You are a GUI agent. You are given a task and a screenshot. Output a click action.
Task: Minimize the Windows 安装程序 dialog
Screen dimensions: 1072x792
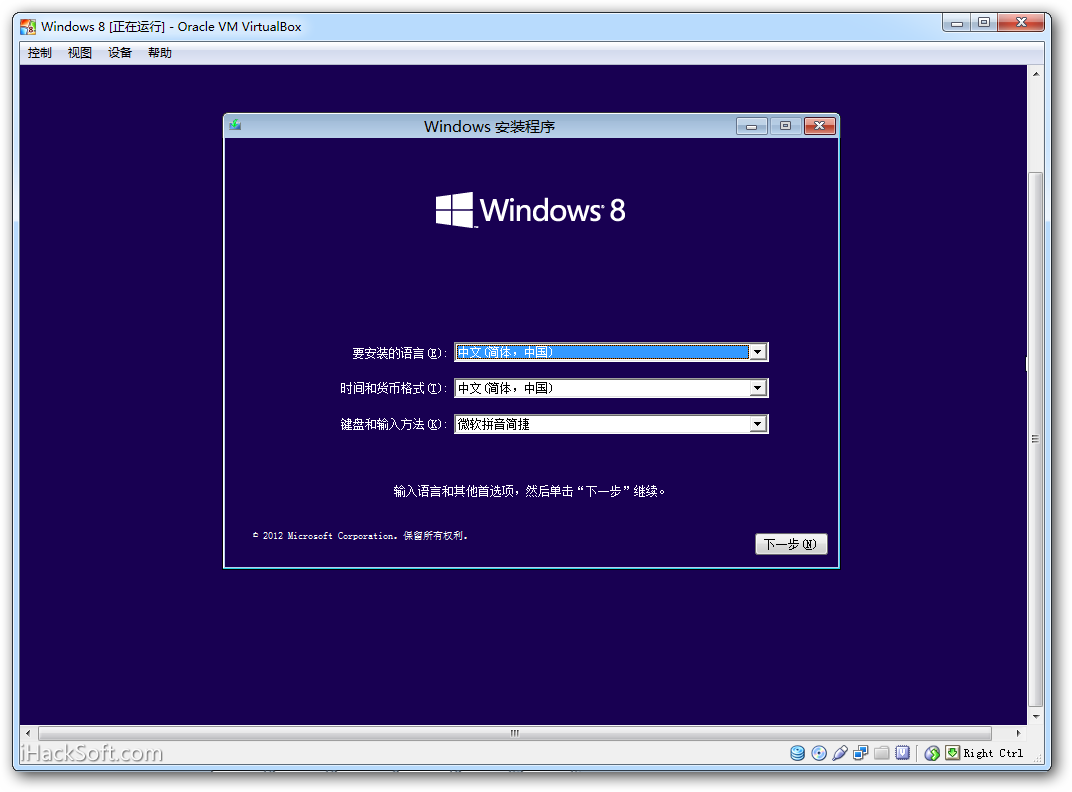[x=751, y=126]
